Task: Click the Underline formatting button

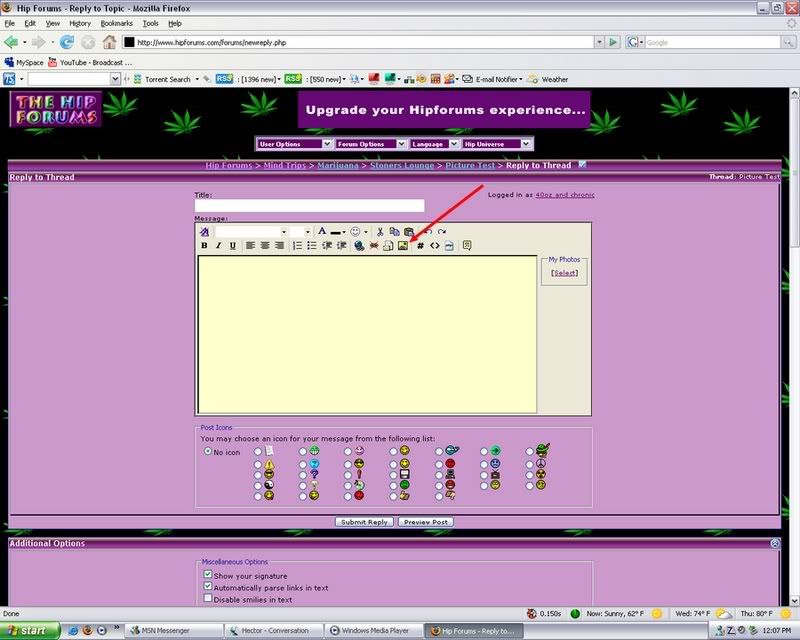Action: point(233,245)
